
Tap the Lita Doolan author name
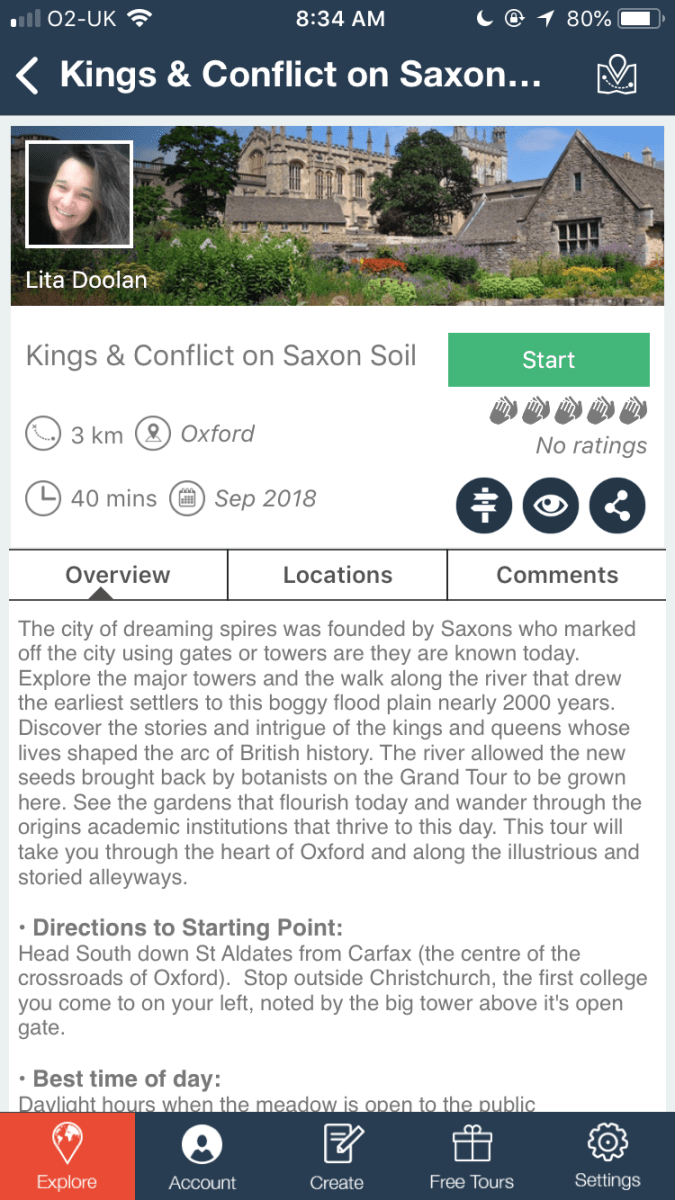click(86, 280)
